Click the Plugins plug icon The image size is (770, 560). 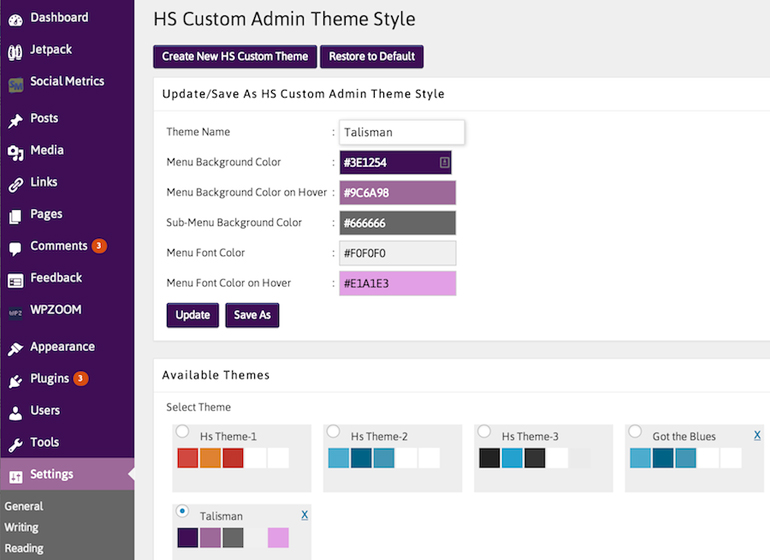[15, 380]
